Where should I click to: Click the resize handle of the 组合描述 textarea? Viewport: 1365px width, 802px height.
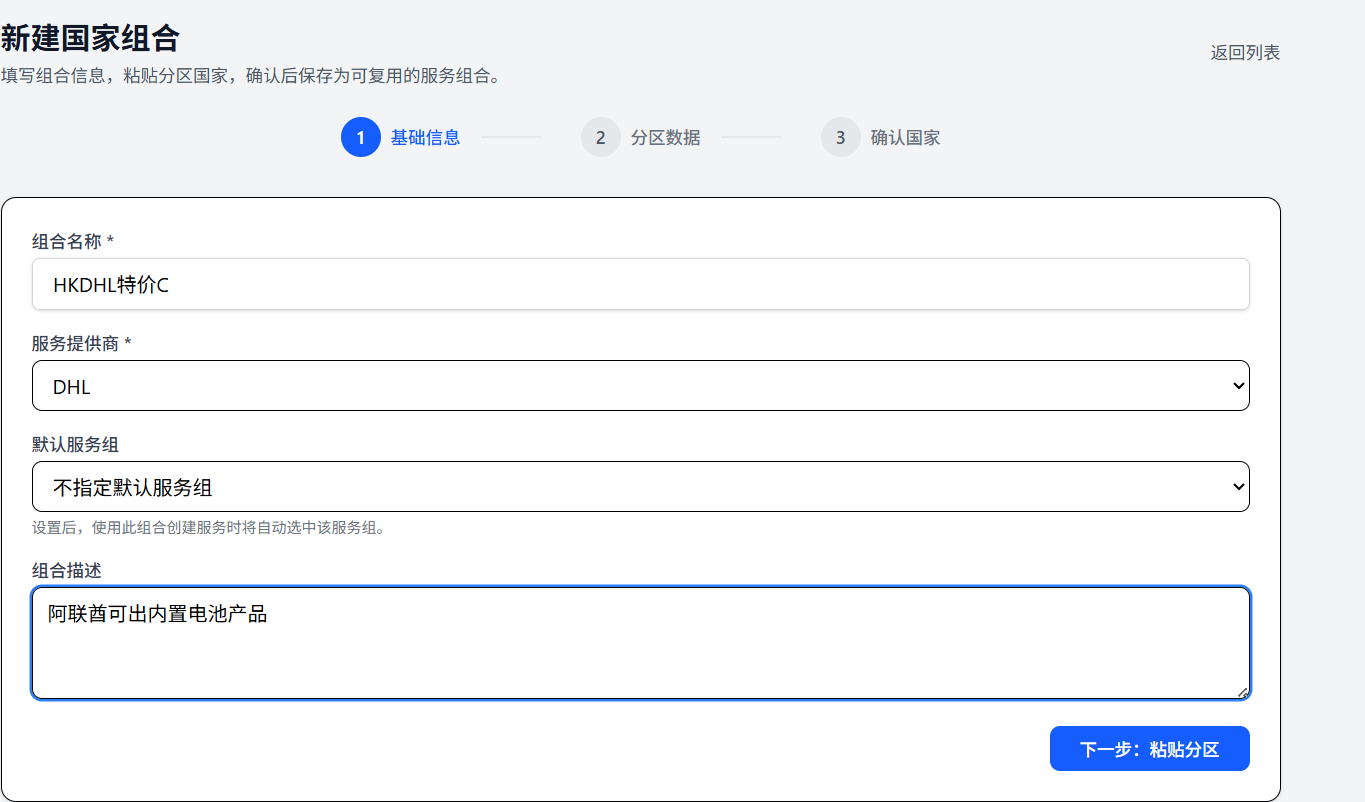pos(1242,692)
